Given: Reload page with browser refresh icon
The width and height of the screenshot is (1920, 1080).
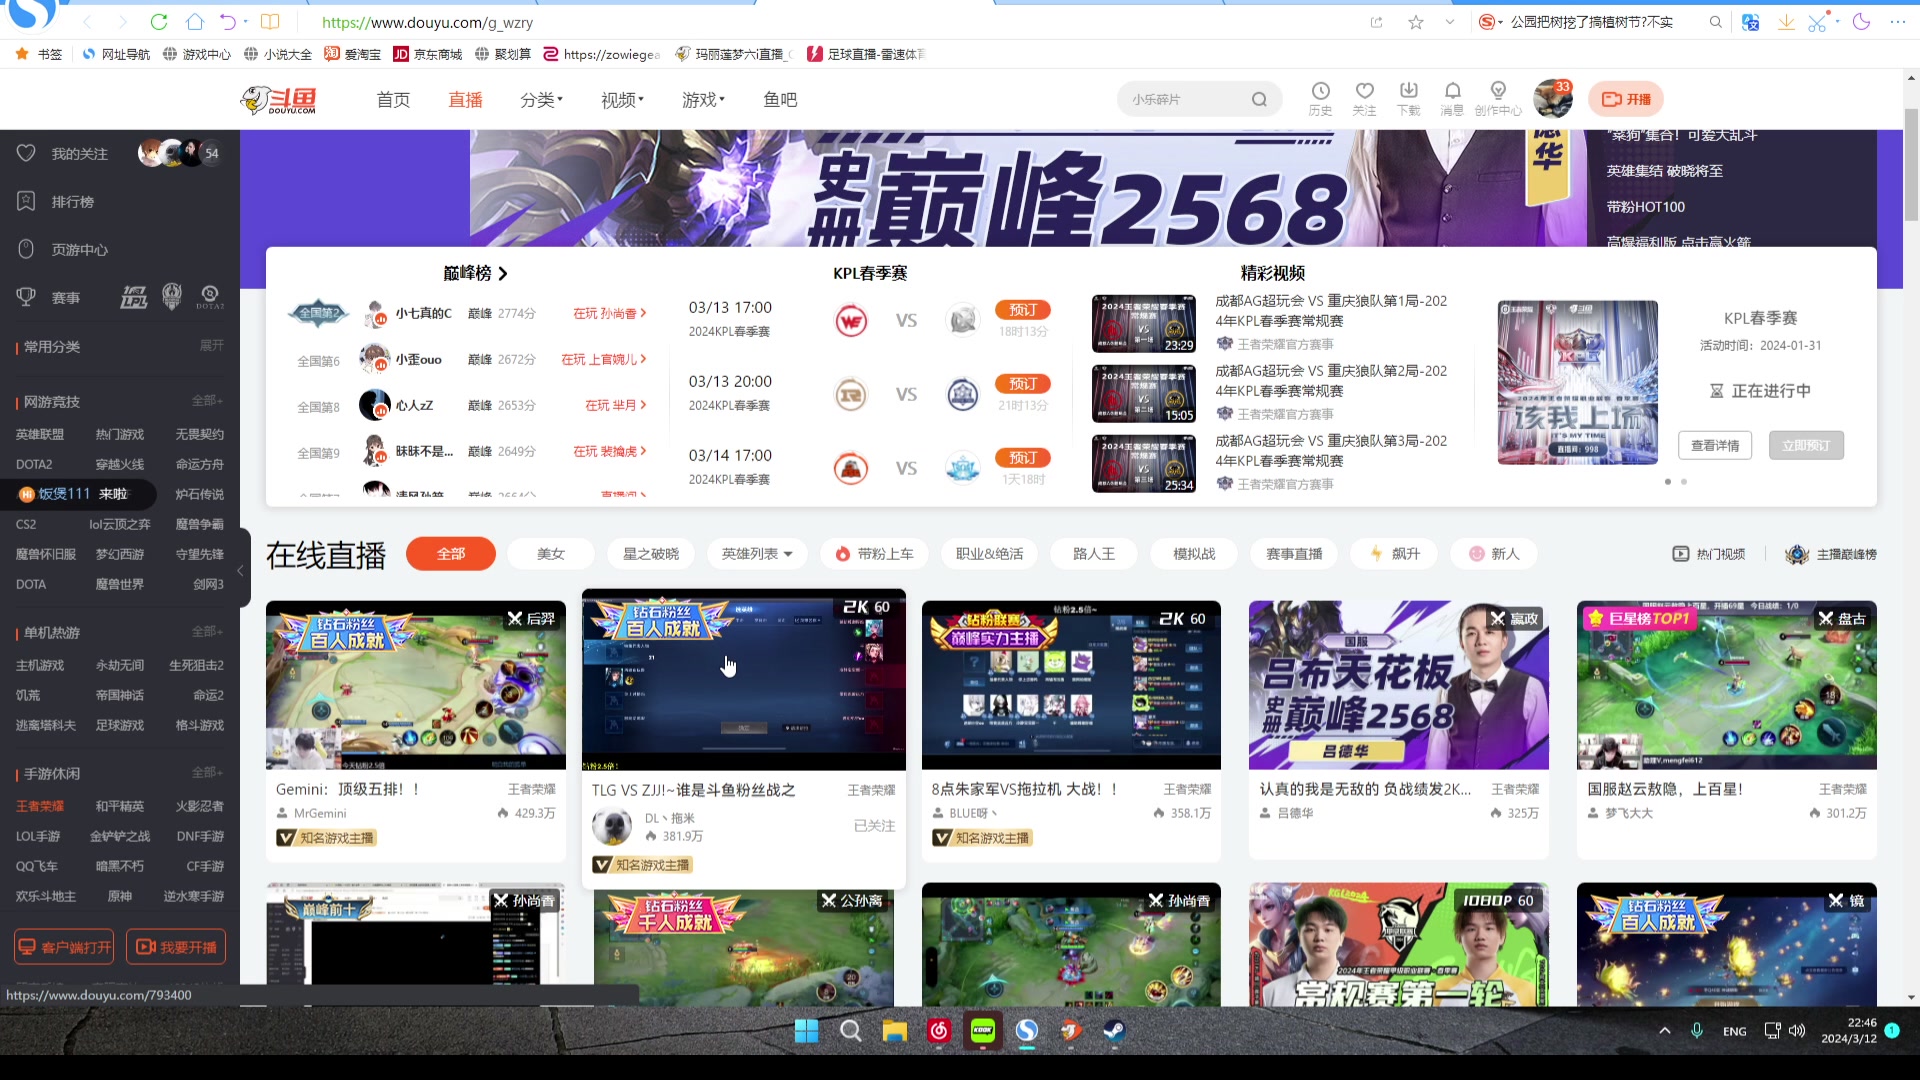Looking at the screenshot, I should coord(159,22).
